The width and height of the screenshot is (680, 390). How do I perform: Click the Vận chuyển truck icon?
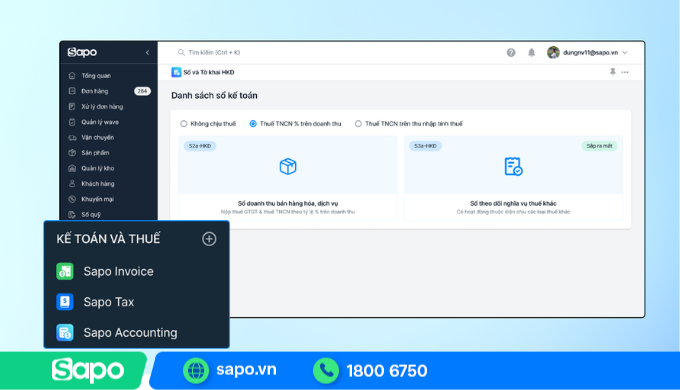tap(72, 138)
